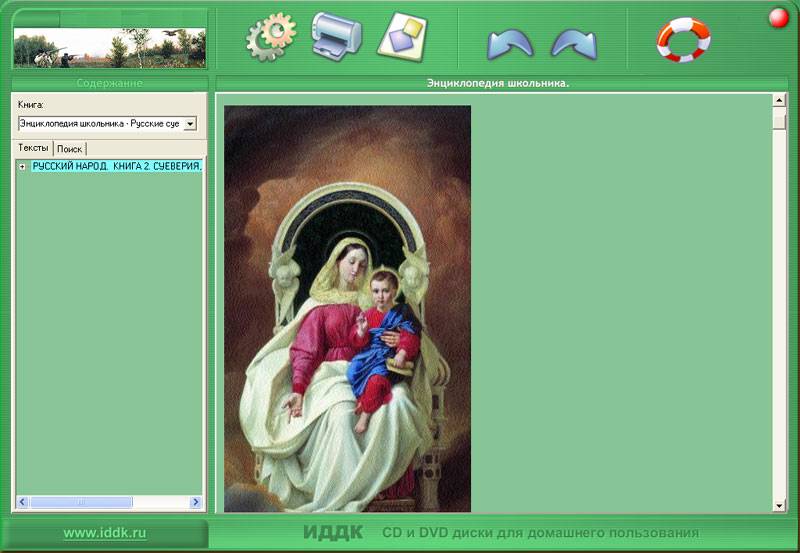The image size is (800, 553).
Task: Click the Madonna and child painting
Action: [347, 310]
